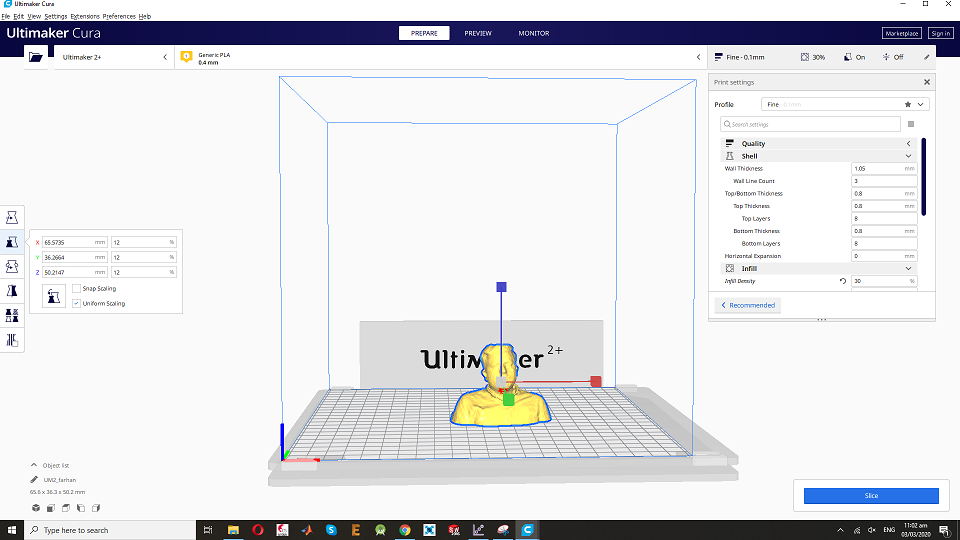Viewport: 960px width, 540px height.
Task: Click the Generic PLA material extruder icon
Action: point(187,57)
